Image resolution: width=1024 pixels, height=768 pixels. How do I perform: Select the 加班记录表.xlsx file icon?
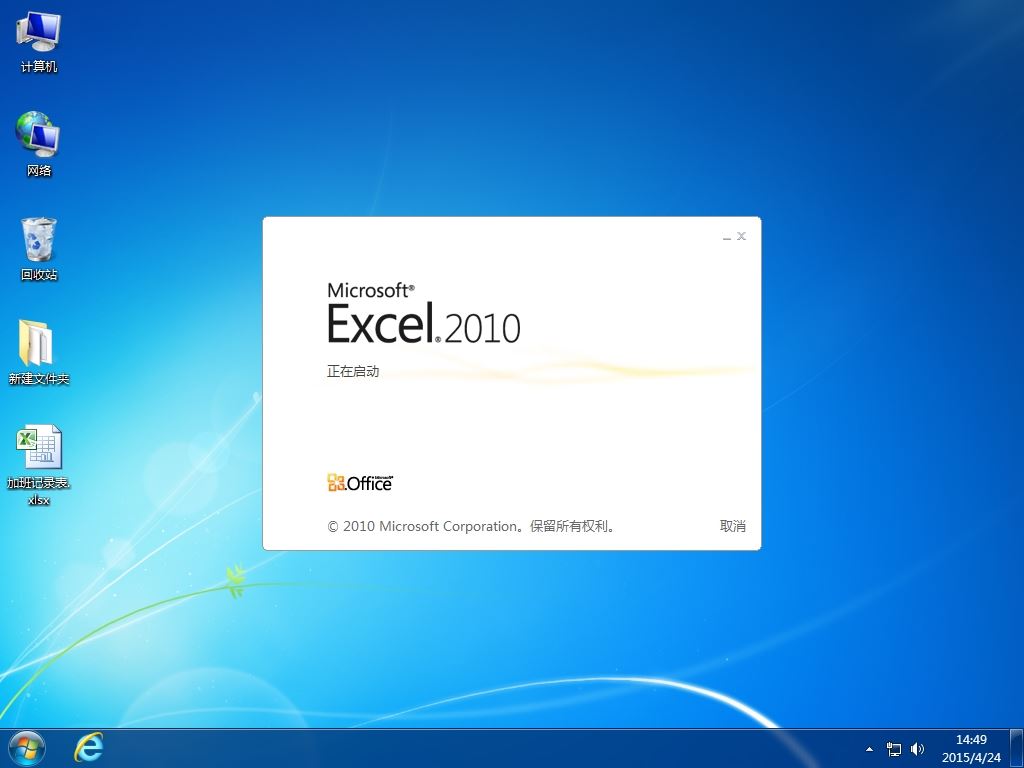(38, 465)
